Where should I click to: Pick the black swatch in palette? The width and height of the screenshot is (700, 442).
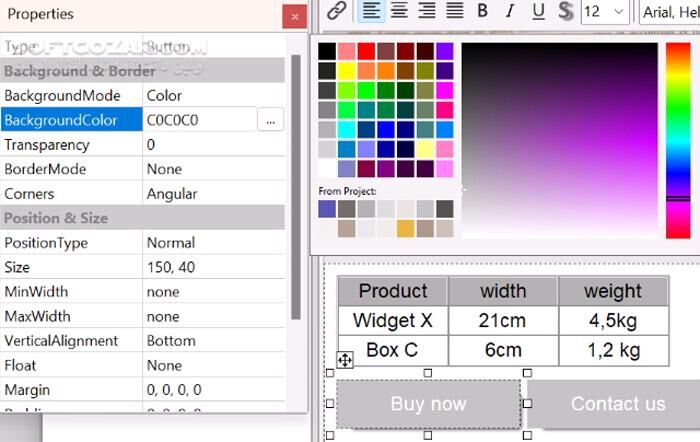tap(327, 51)
